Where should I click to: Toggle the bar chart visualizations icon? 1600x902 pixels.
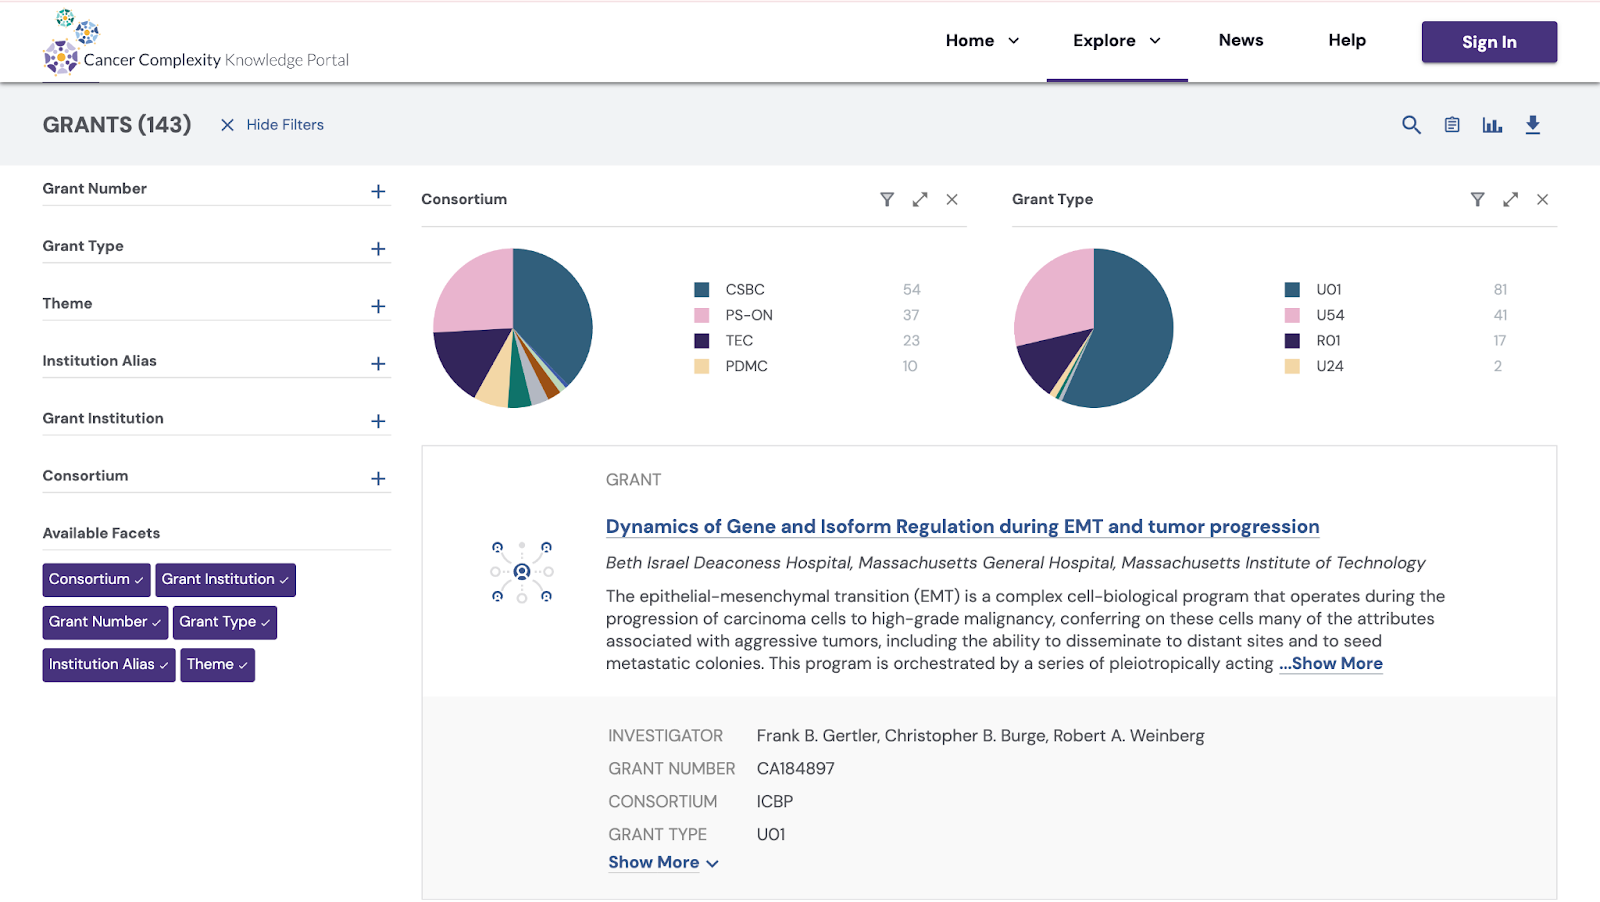(1492, 125)
